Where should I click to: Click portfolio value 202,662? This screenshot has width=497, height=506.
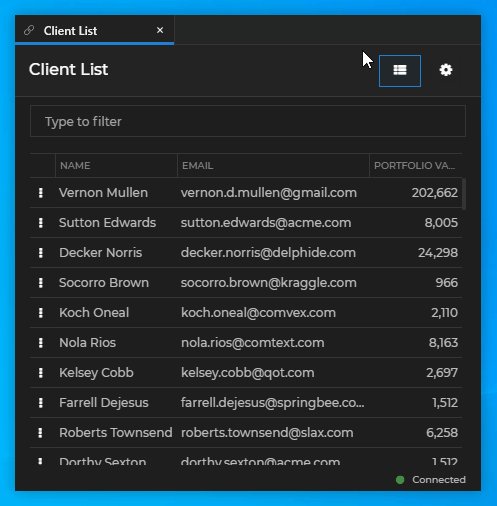click(x=435, y=193)
